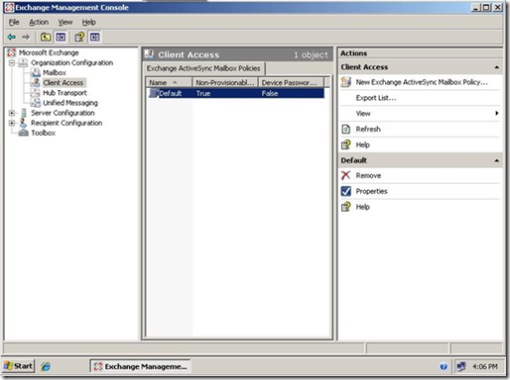
Task: Open the File menu
Action: (14, 22)
